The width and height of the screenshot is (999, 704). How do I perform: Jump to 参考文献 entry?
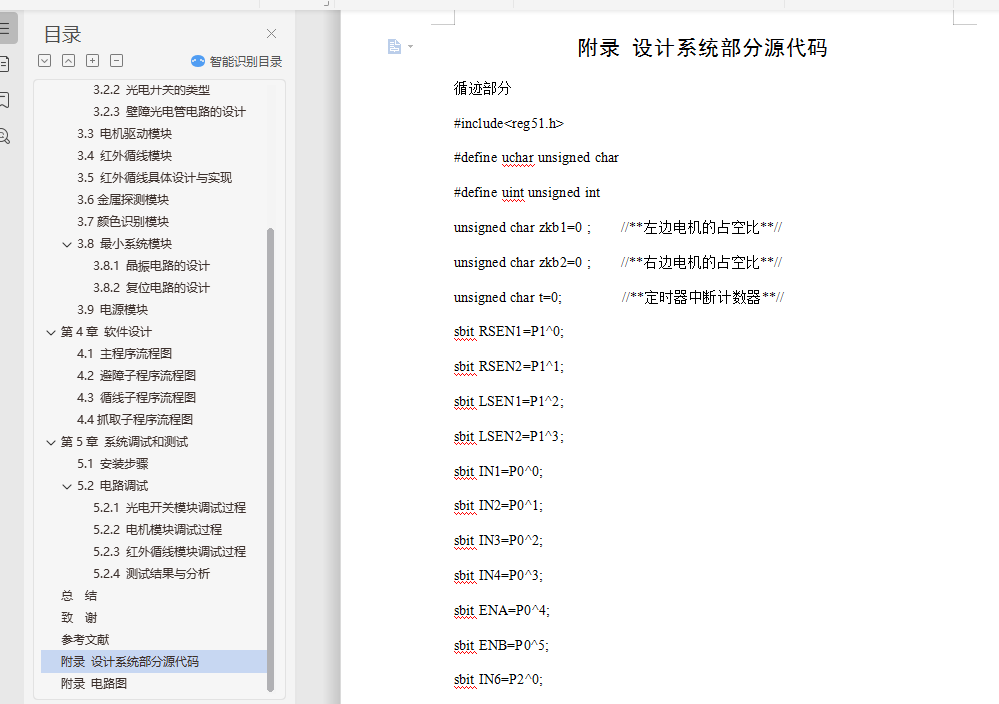[x=85, y=640]
